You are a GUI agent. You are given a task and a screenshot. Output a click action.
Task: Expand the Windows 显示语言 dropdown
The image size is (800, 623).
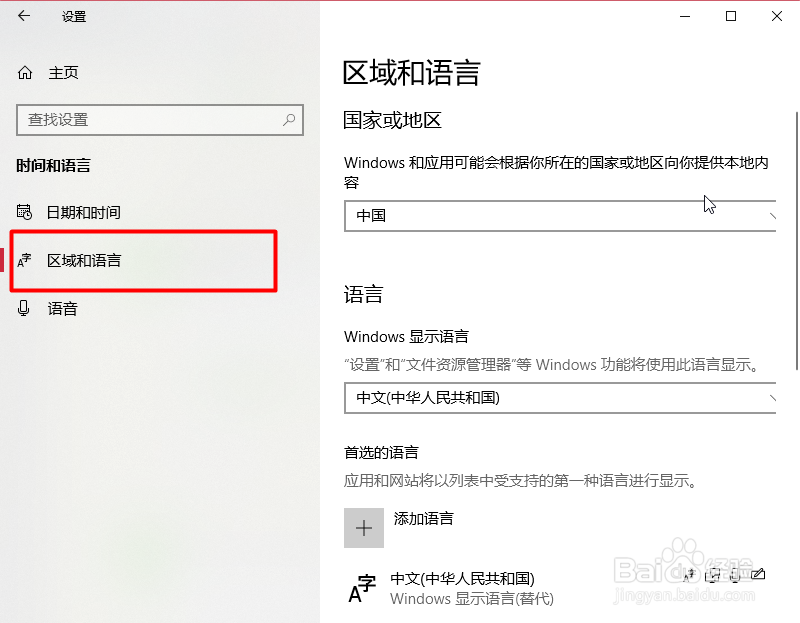coord(560,398)
